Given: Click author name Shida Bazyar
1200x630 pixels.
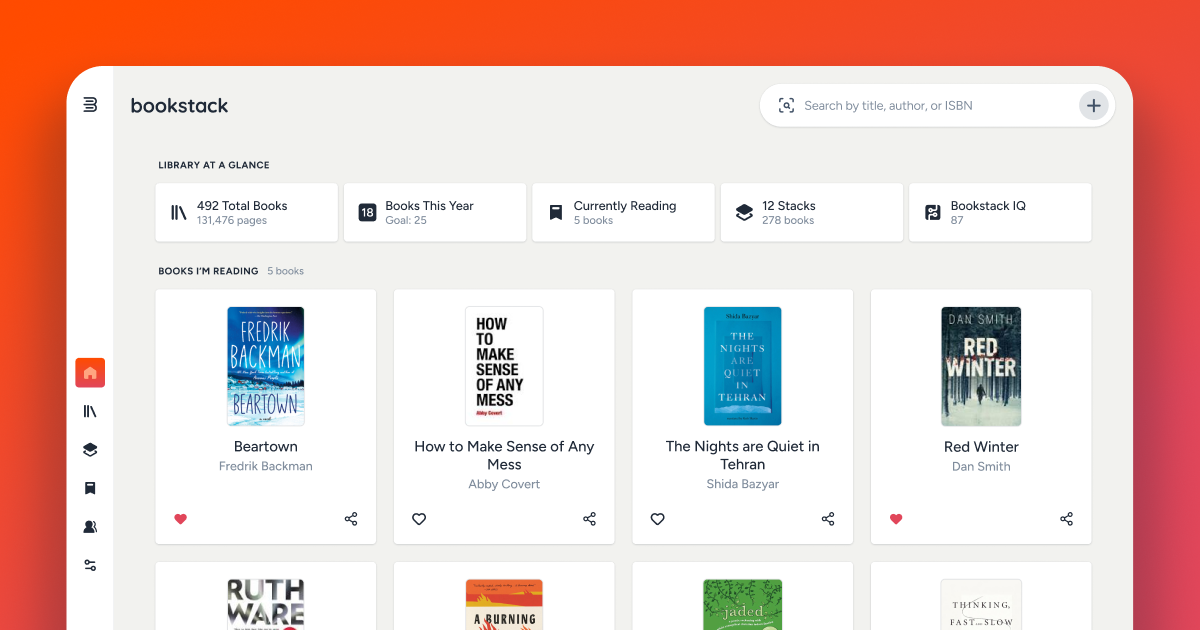Looking at the screenshot, I should tap(743, 484).
